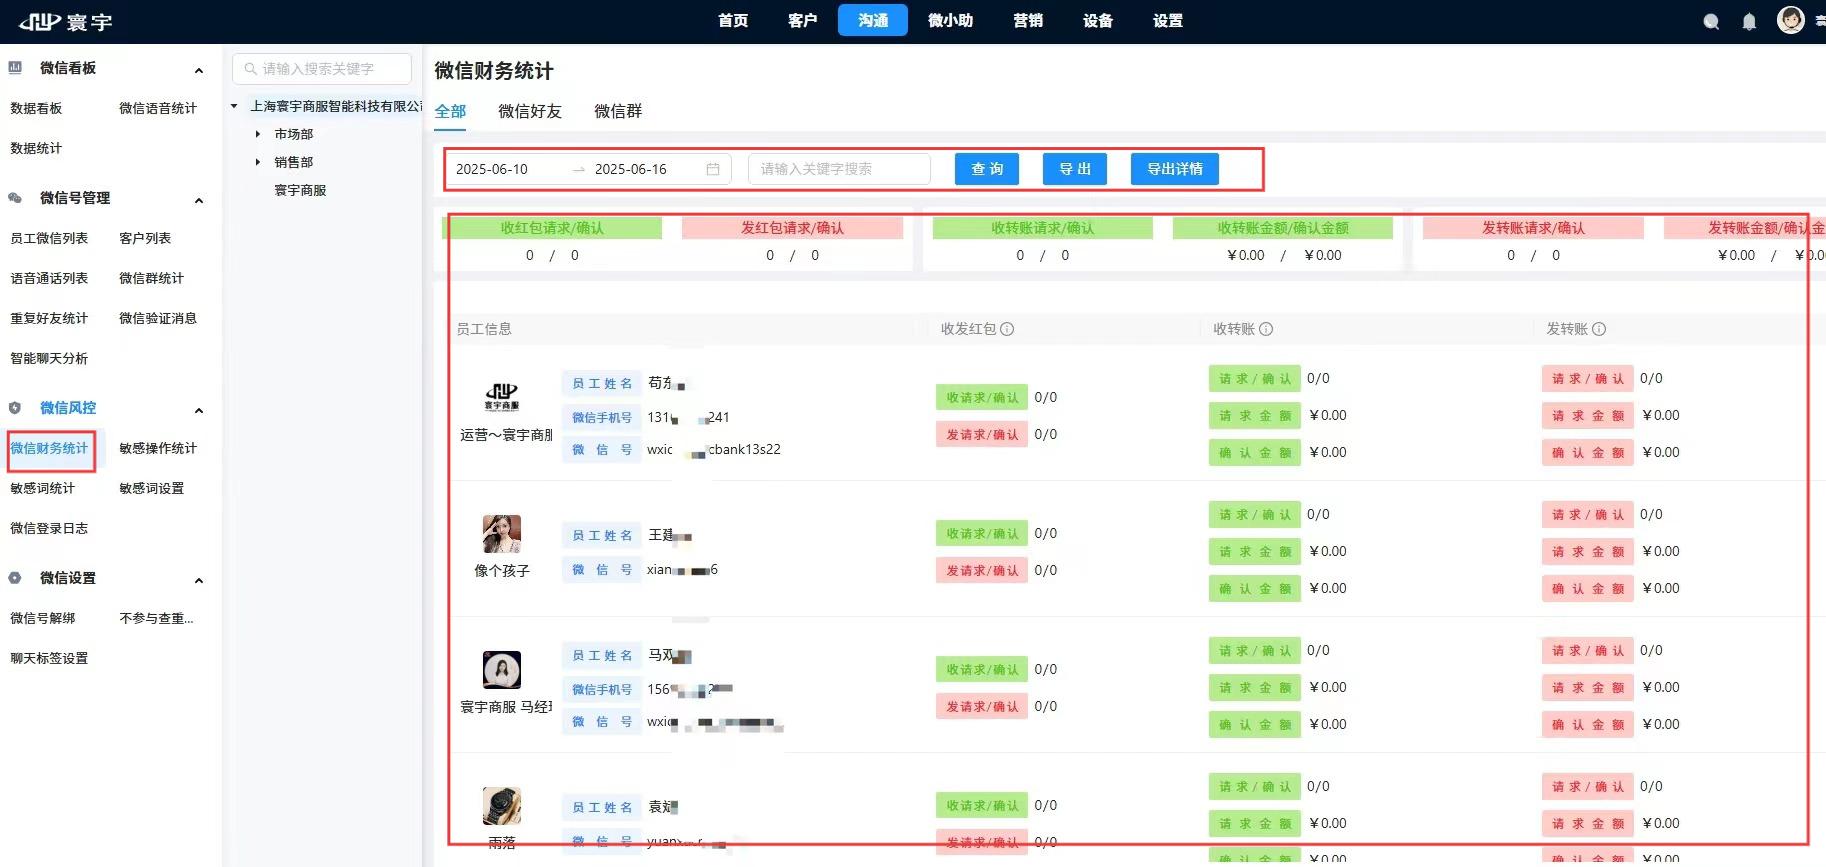This screenshot has width=1826, height=867.
Task: Open 敏感词设置 in sidebar
Action: click(x=151, y=488)
